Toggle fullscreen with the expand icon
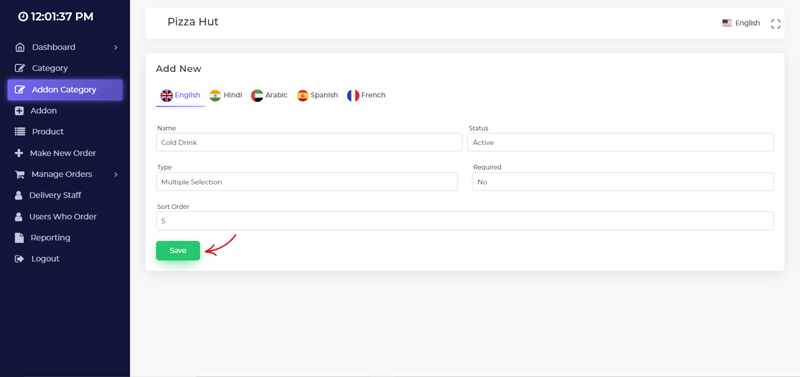Image resolution: width=800 pixels, height=377 pixels. pyautogui.click(x=776, y=23)
